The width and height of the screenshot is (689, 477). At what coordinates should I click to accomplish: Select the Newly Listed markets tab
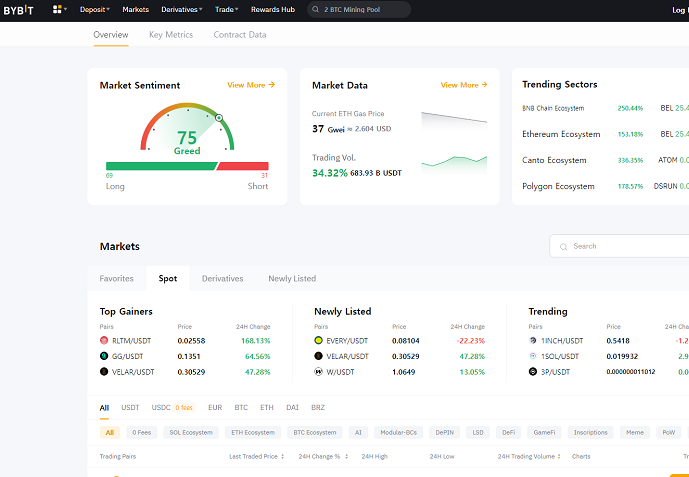coord(292,278)
